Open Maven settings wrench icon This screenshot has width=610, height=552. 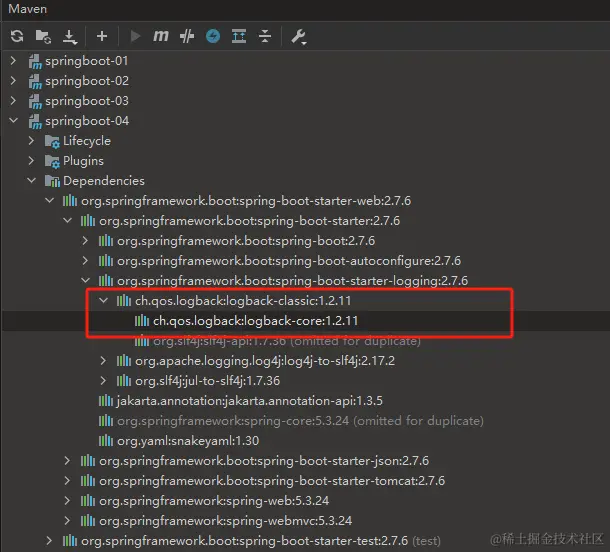(298, 37)
